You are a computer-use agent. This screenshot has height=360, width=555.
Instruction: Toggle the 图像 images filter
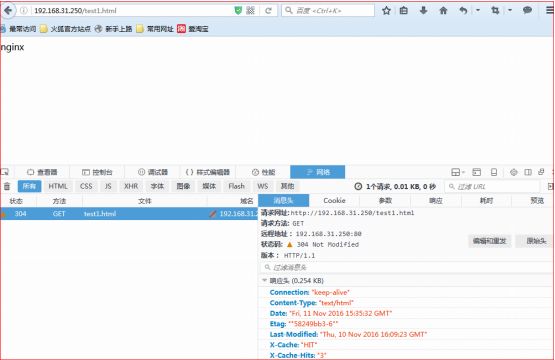pos(183,186)
